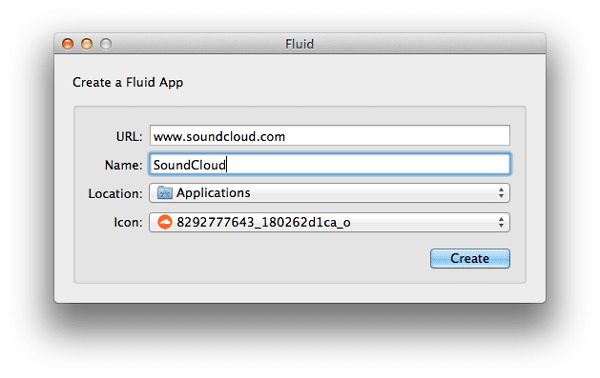Click the grayed-out zoom window button

[106, 44]
